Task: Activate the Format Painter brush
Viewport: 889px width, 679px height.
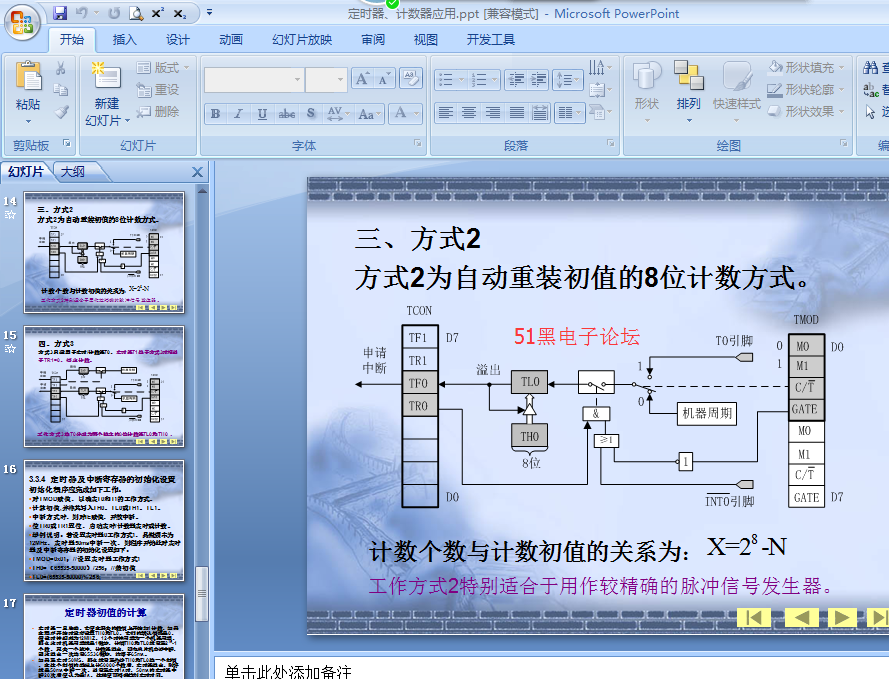Action: tap(61, 111)
